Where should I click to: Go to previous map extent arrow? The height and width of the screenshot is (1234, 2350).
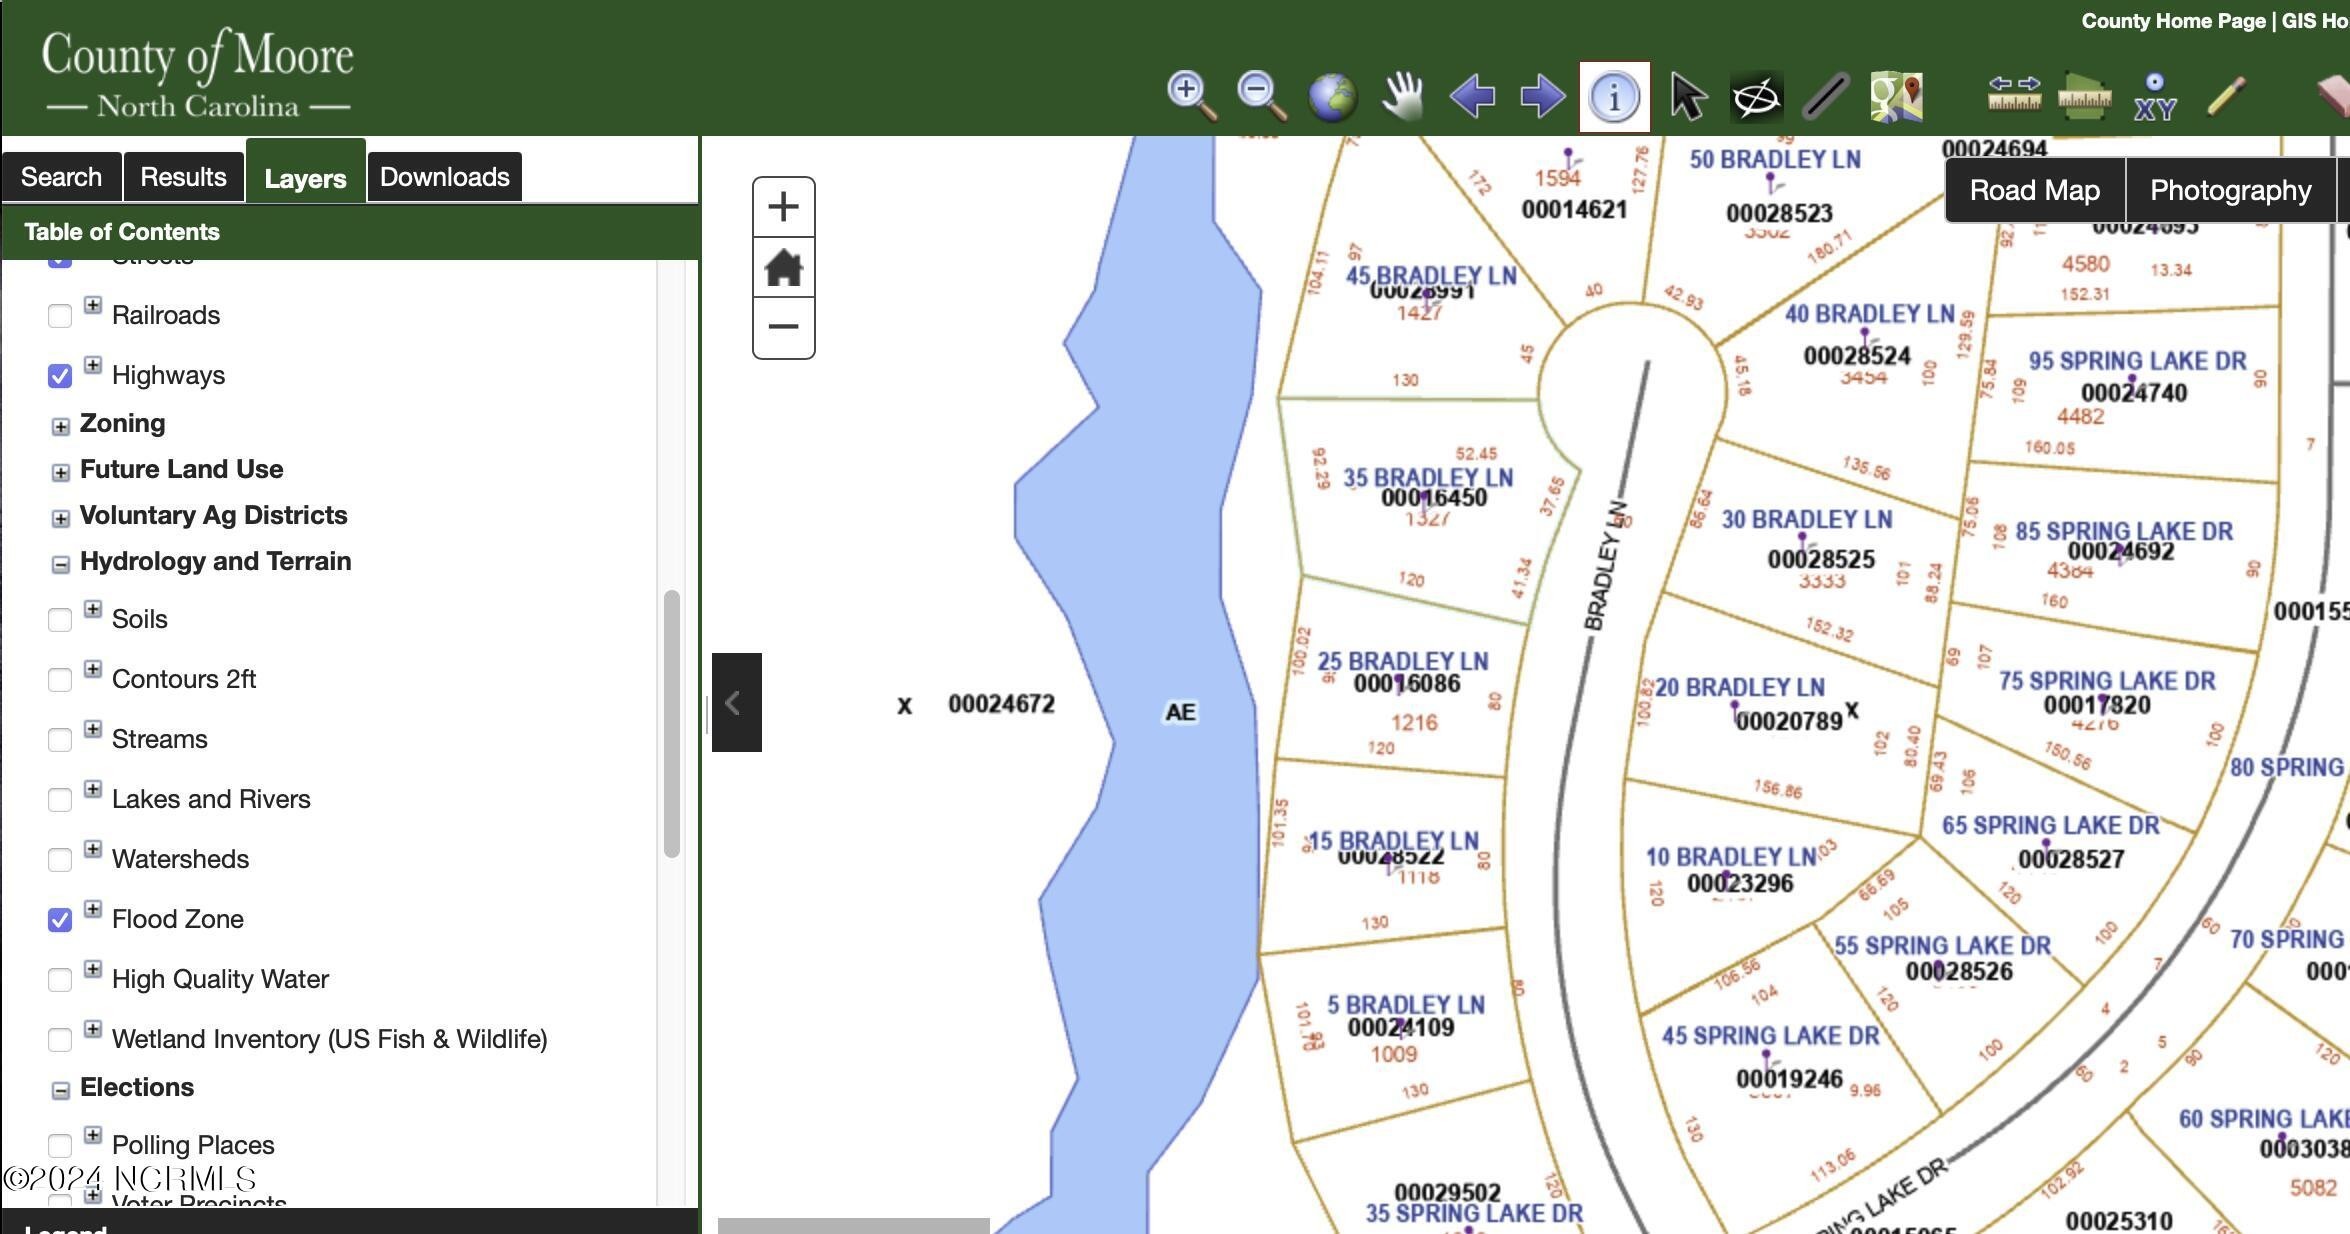pos(1472,97)
